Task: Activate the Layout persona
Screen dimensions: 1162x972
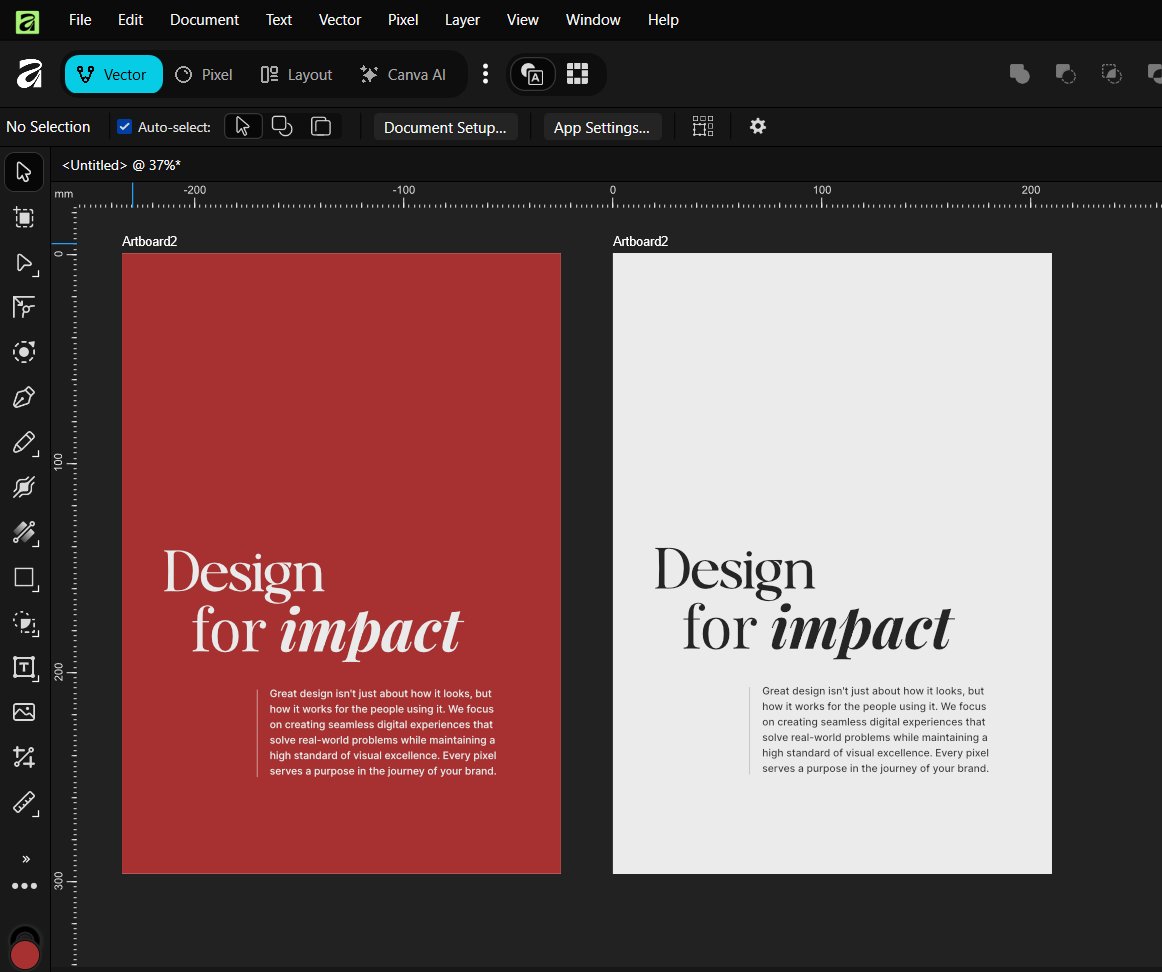Action: click(x=296, y=74)
